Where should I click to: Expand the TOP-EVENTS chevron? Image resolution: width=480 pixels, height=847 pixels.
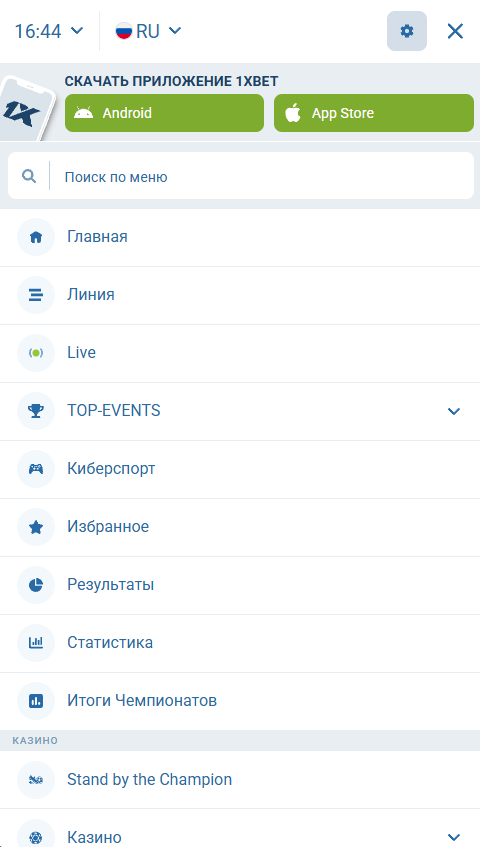454,411
